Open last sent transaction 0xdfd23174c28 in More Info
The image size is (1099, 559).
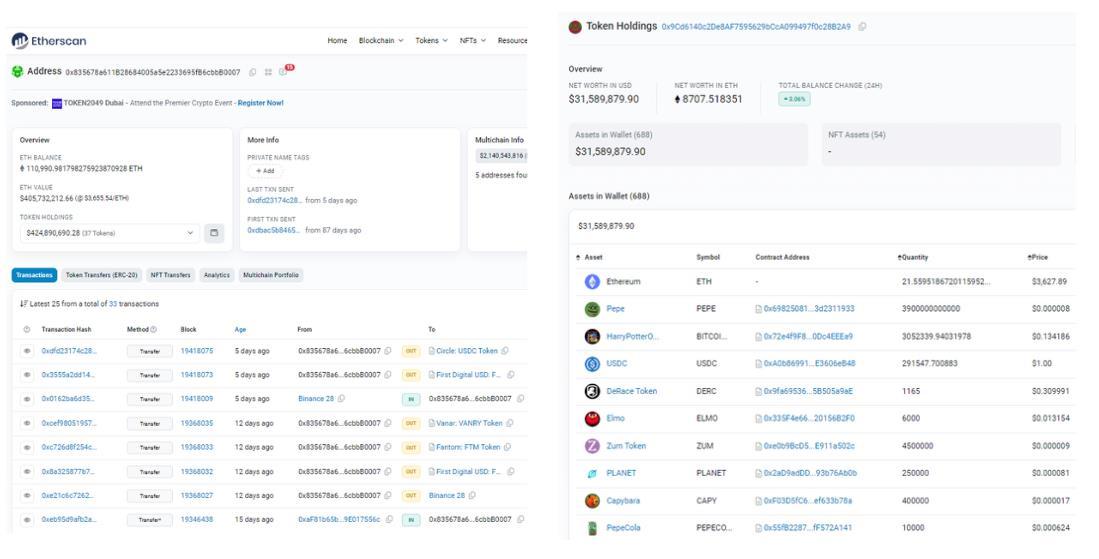(274, 200)
